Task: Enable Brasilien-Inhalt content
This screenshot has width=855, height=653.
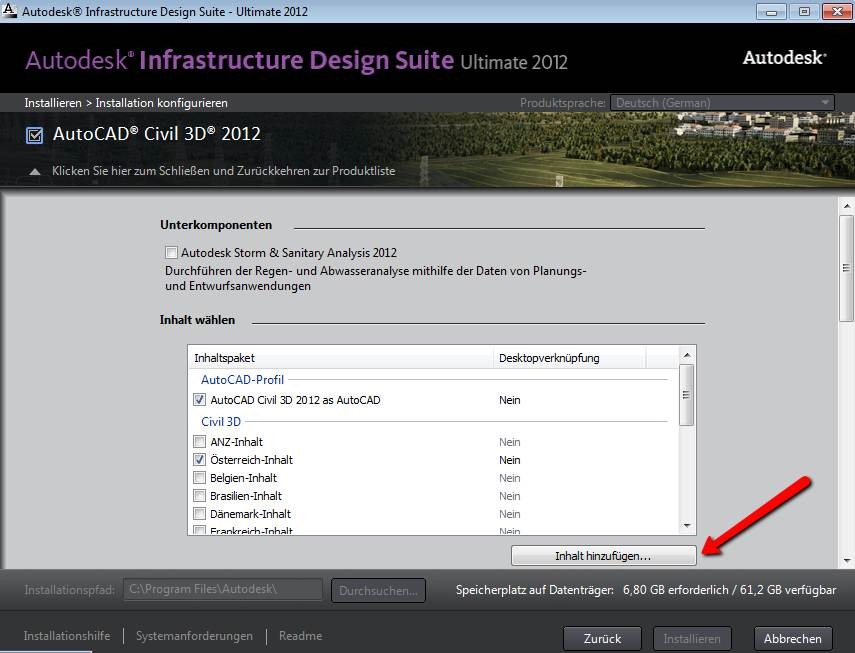Action: click(199, 496)
